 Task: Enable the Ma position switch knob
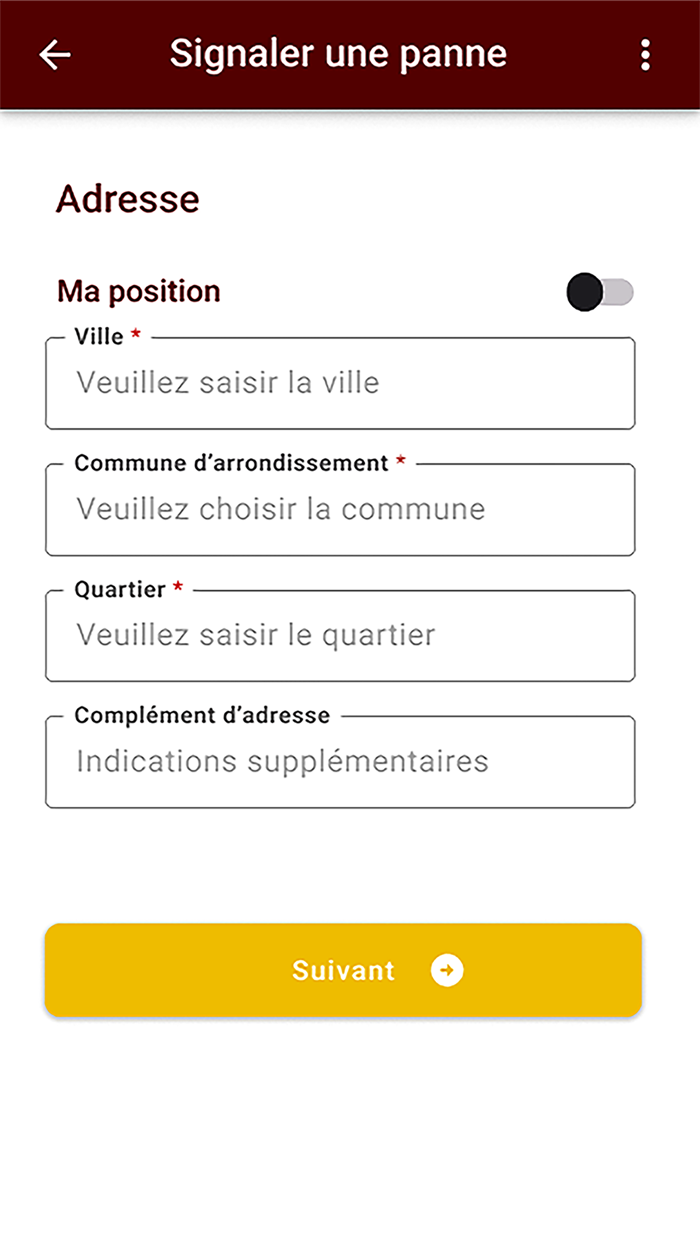click(585, 292)
